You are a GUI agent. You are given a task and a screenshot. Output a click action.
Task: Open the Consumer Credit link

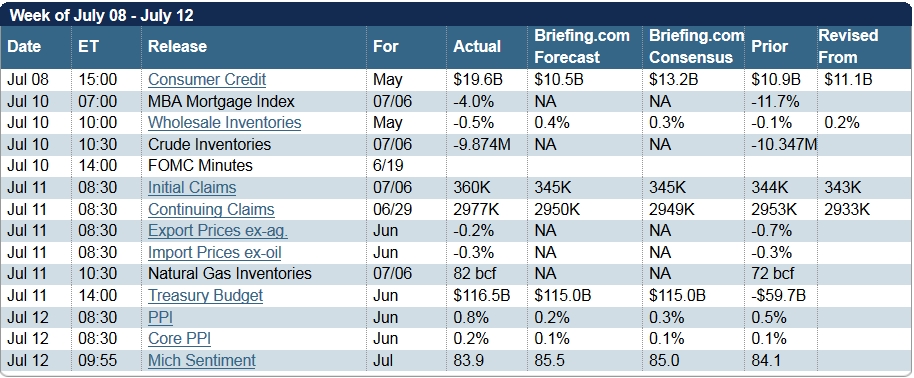click(x=207, y=79)
